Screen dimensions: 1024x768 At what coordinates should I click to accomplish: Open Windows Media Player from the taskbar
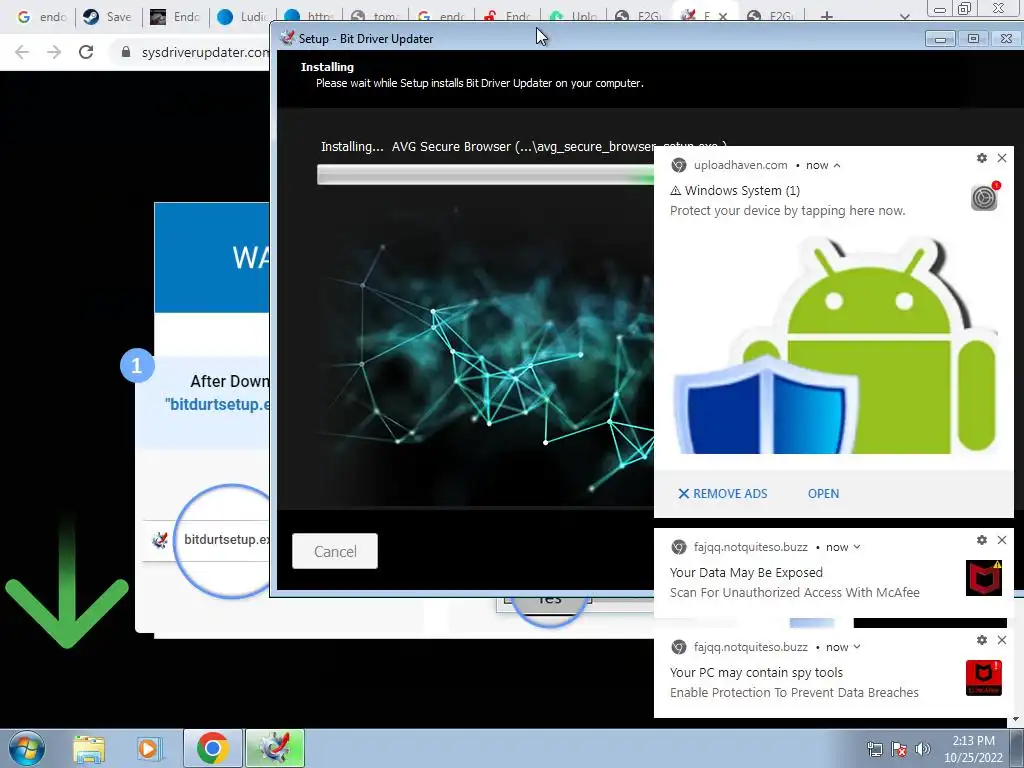pos(148,748)
